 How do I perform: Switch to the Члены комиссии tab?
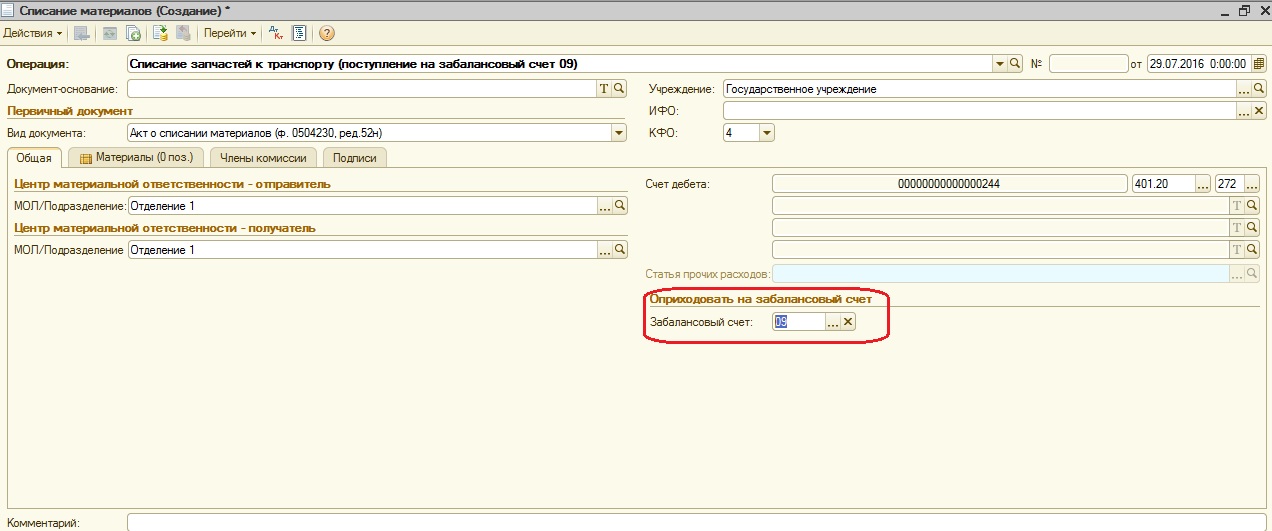point(264,158)
